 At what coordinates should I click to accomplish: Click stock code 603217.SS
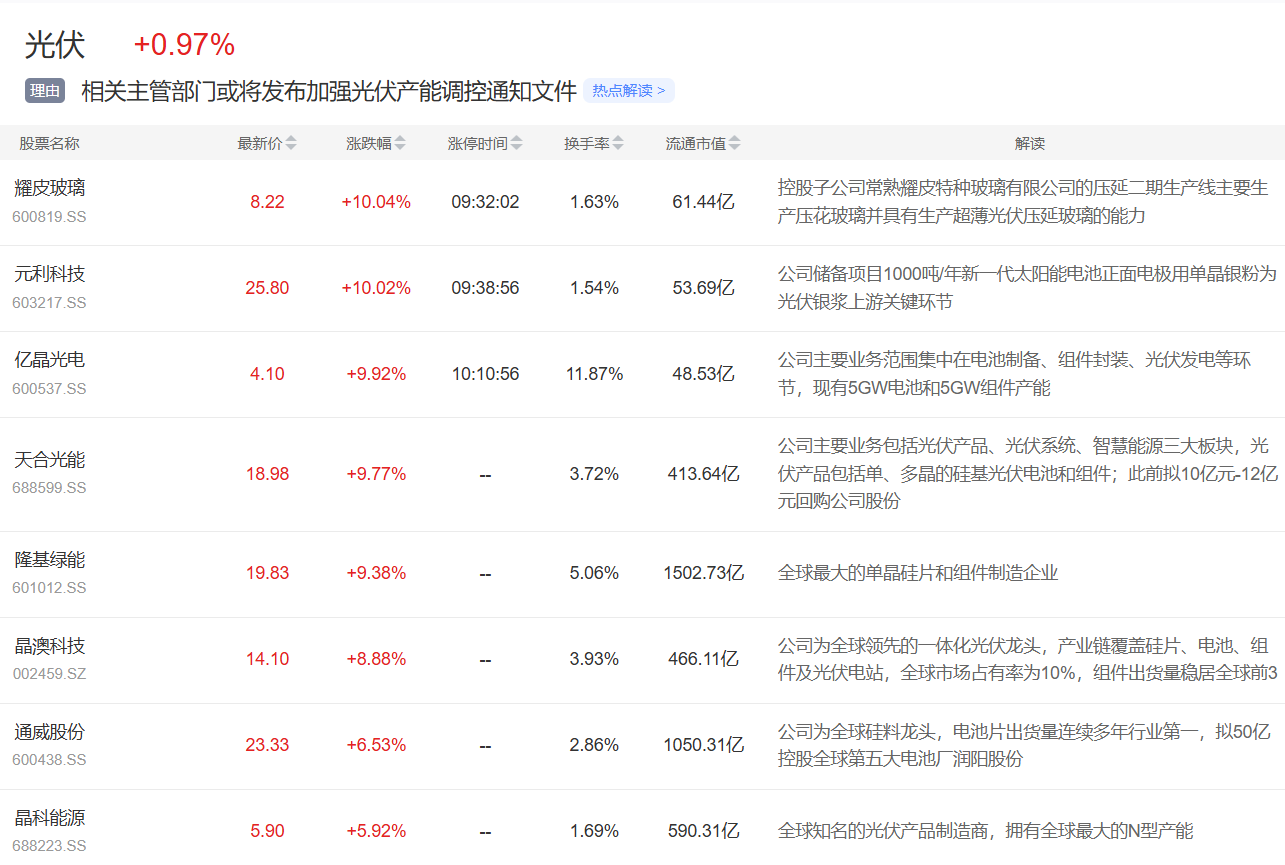tap(50, 302)
